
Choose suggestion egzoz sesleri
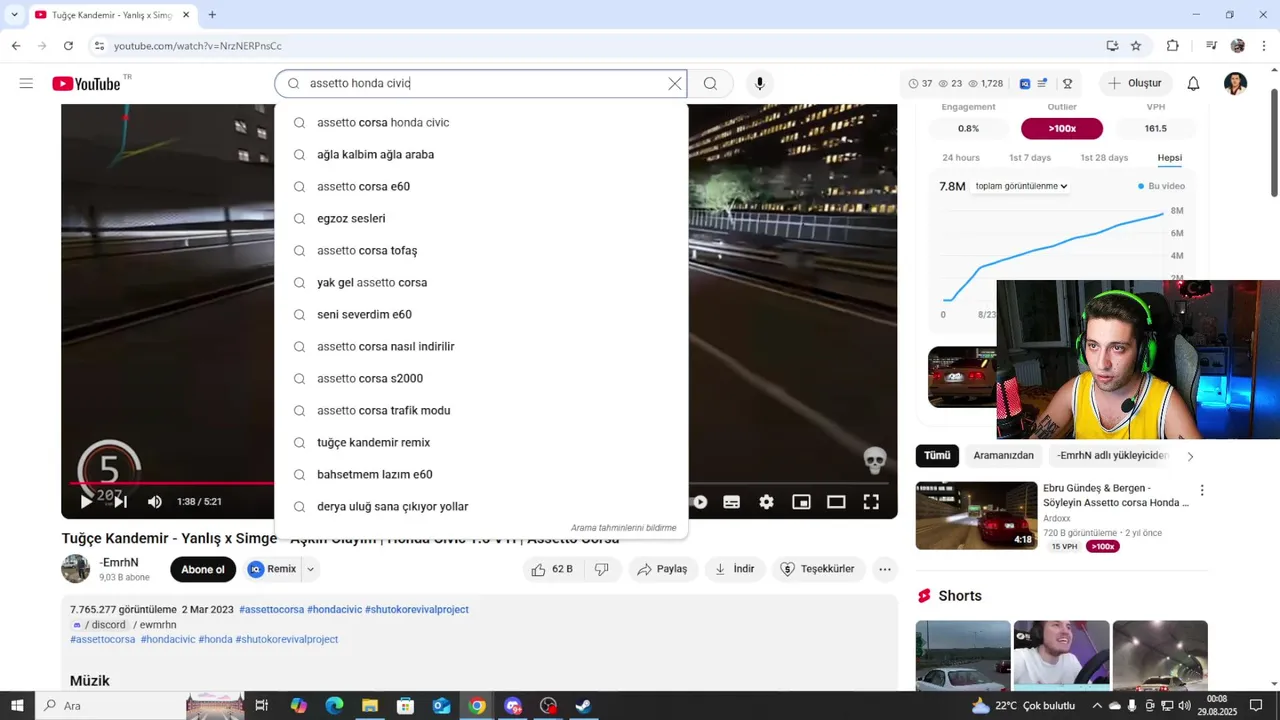(x=481, y=219)
